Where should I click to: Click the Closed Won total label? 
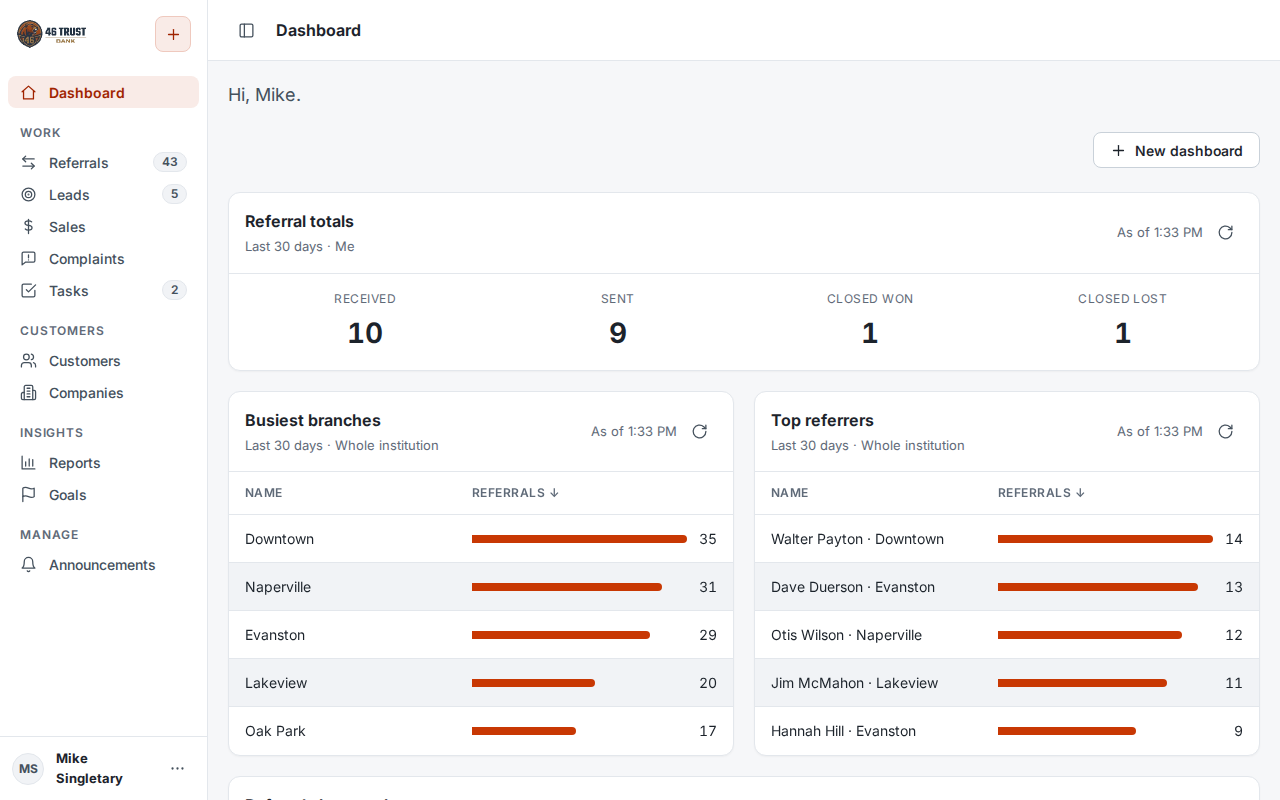pyautogui.click(x=870, y=299)
